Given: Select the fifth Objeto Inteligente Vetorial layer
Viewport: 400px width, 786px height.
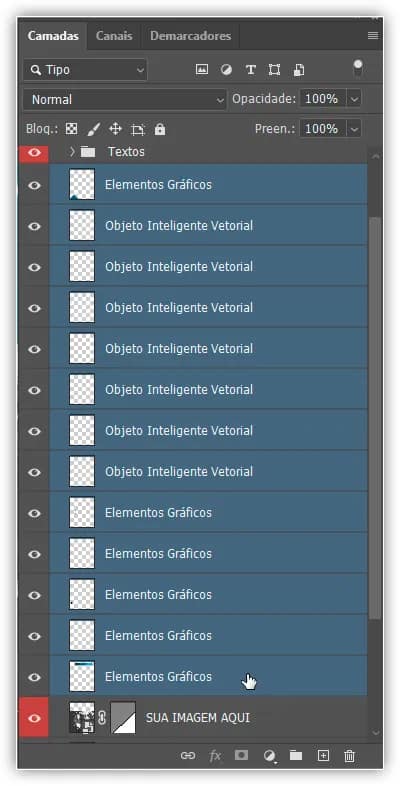Looking at the screenshot, I should [x=209, y=389].
